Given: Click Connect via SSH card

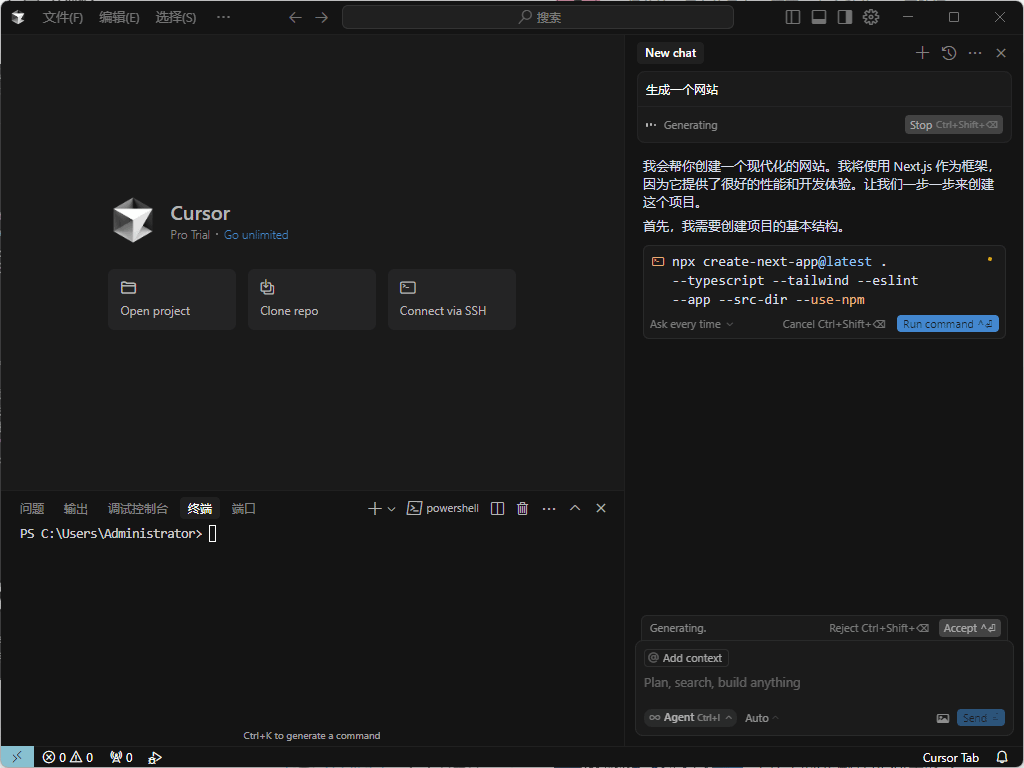Looking at the screenshot, I should pyautogui.click(x=451, y=299).
